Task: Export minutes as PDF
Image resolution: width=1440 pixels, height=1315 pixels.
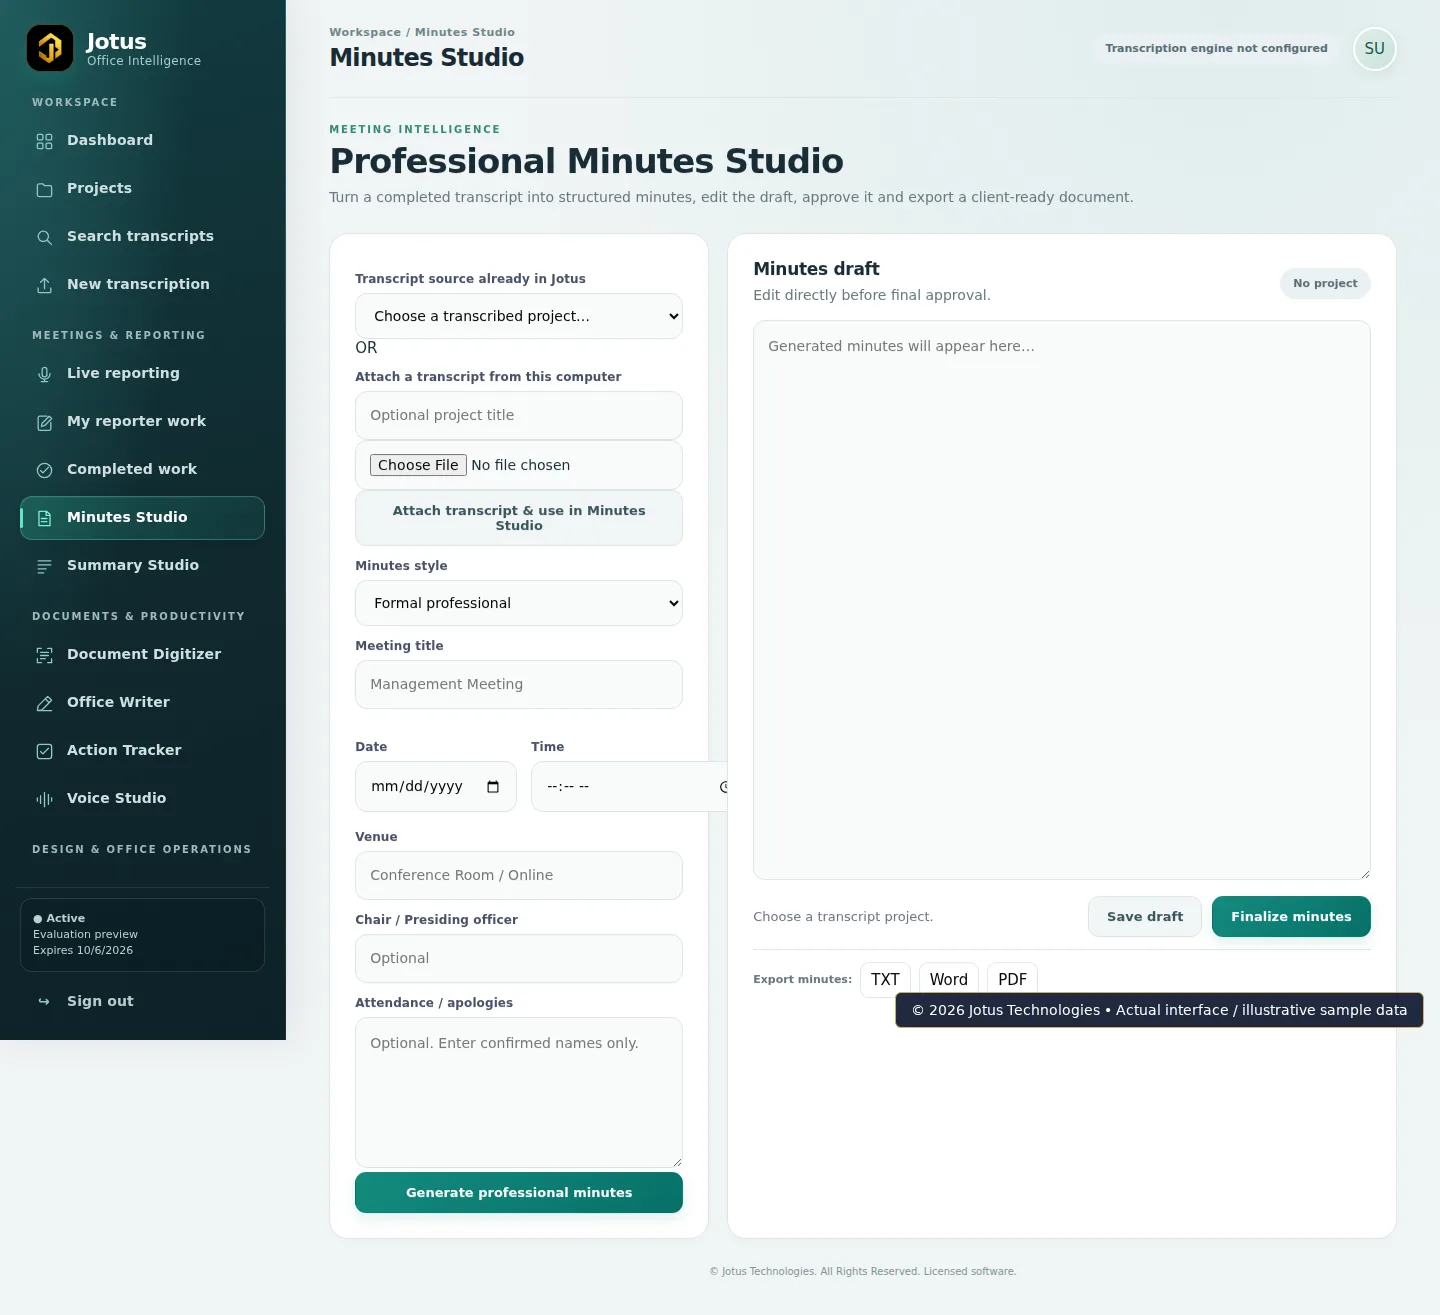Action: [1012, 980]
